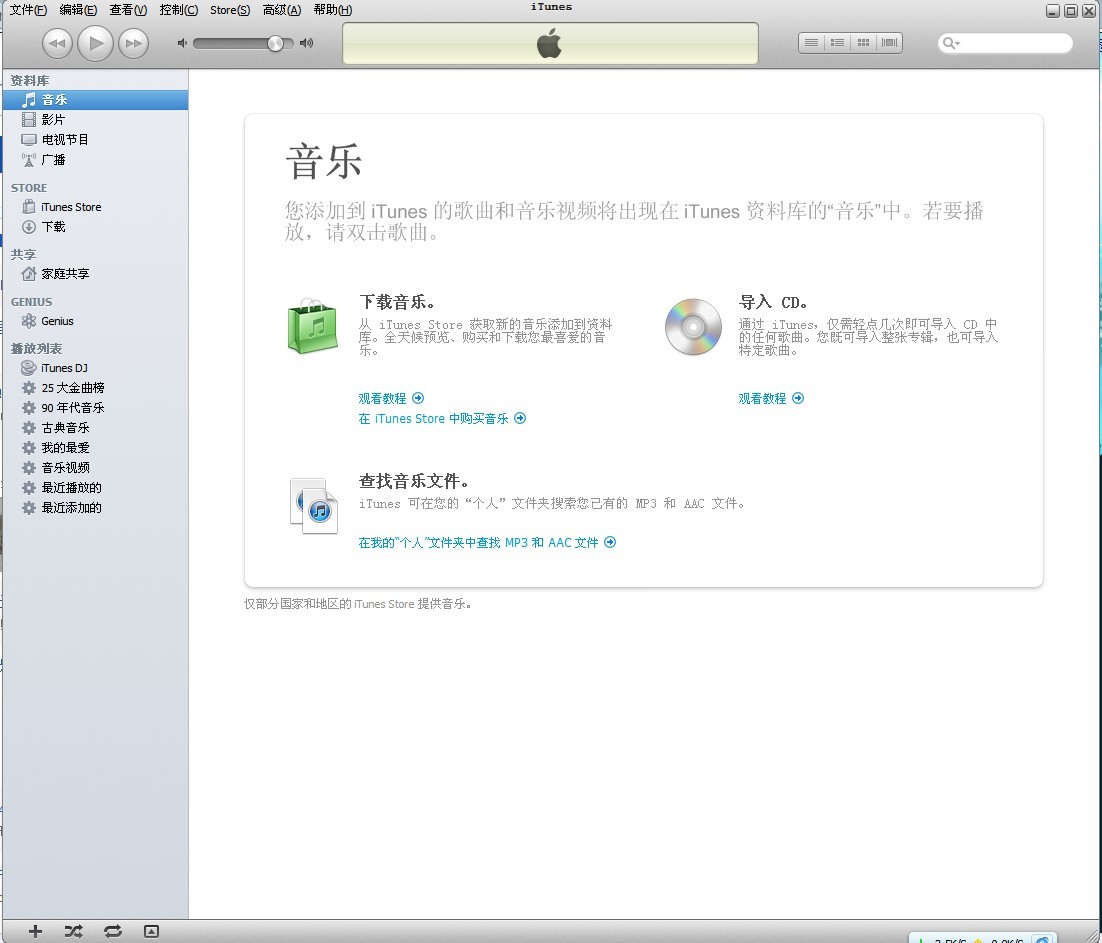Viewport: 1102px width, 943px height.
Task: Click the find MP3 and AAC files link
Action: pos(487,542)
